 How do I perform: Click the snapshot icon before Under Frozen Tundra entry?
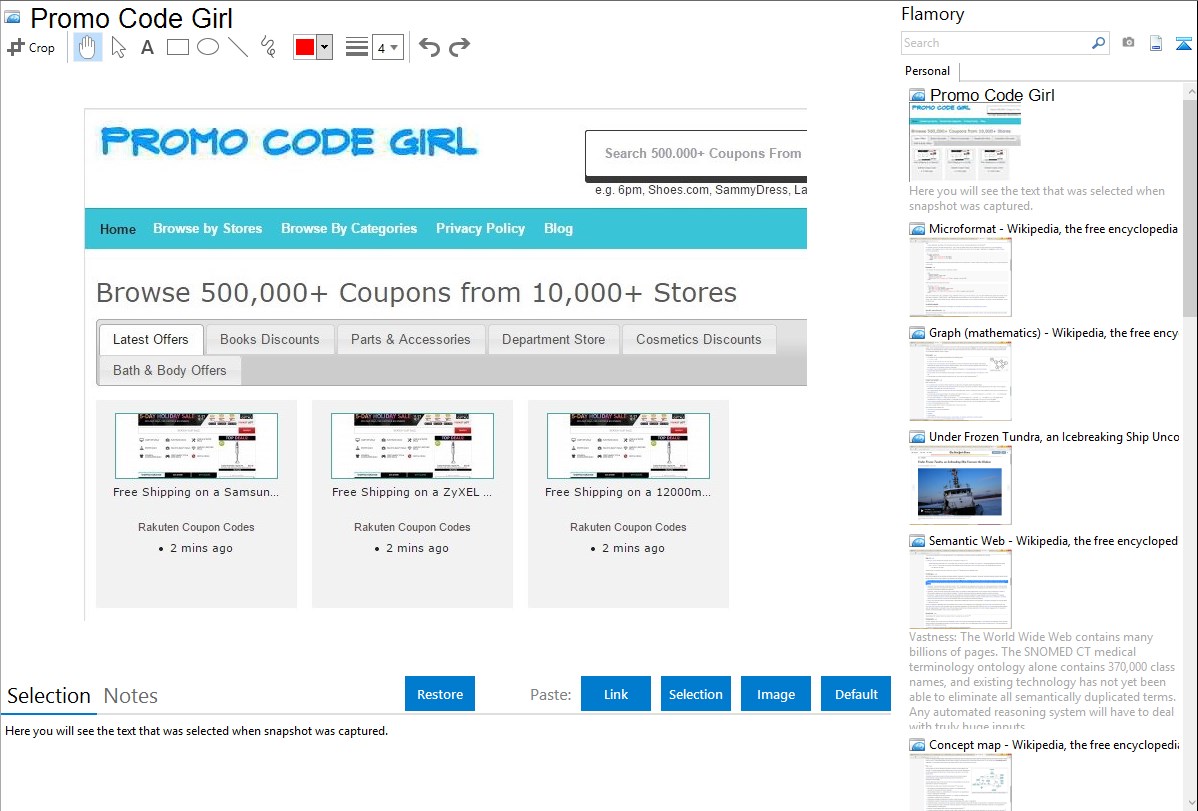click(917, 437)
